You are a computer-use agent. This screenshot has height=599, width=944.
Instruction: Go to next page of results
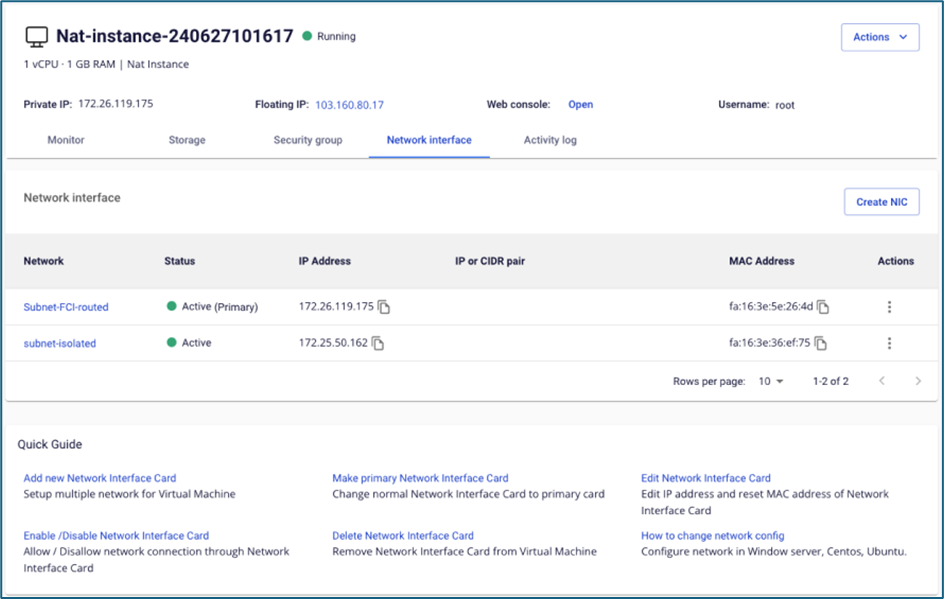point(917,381)
